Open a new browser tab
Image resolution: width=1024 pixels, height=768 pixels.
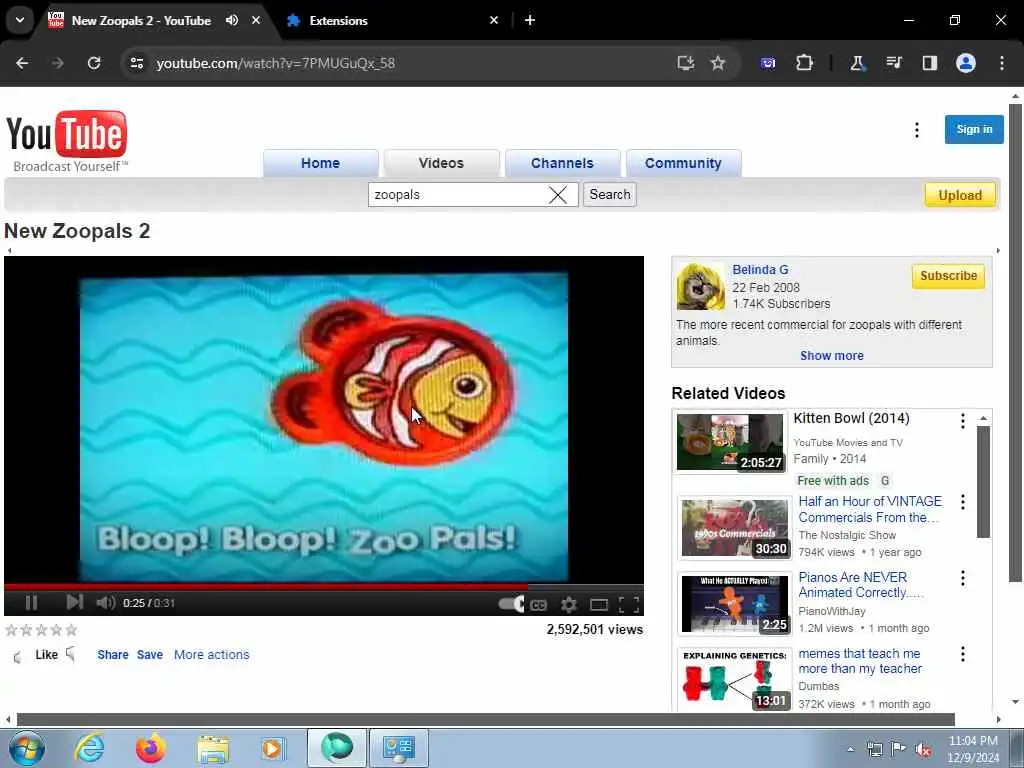[530, 20]
